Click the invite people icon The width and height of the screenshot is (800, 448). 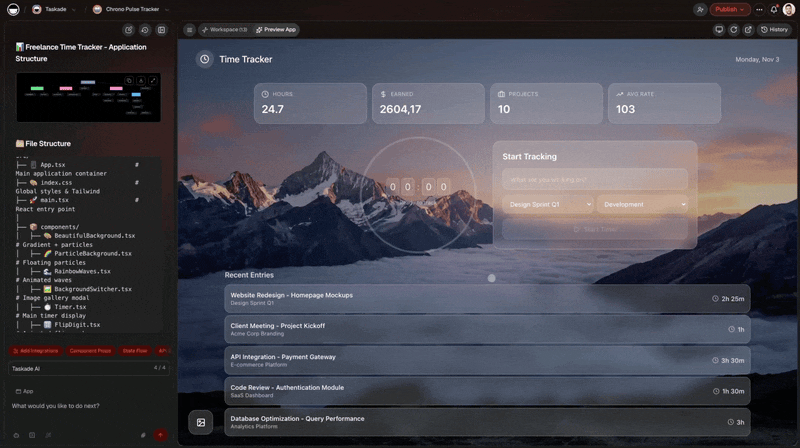point(700,9)
